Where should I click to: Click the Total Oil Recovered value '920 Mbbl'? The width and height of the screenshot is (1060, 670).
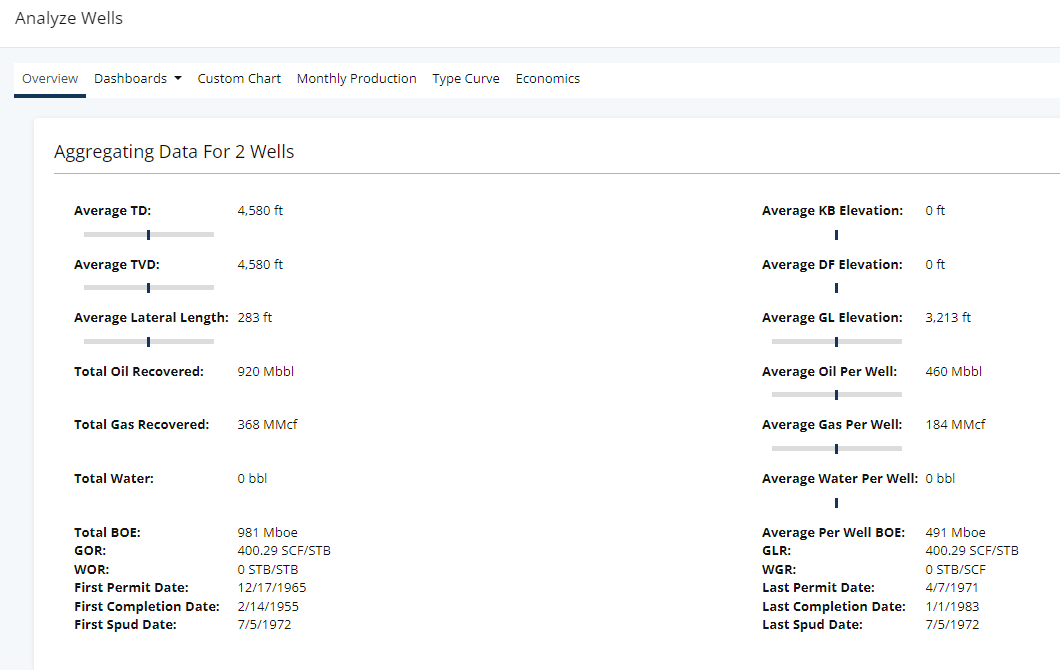tap(266, 371)
